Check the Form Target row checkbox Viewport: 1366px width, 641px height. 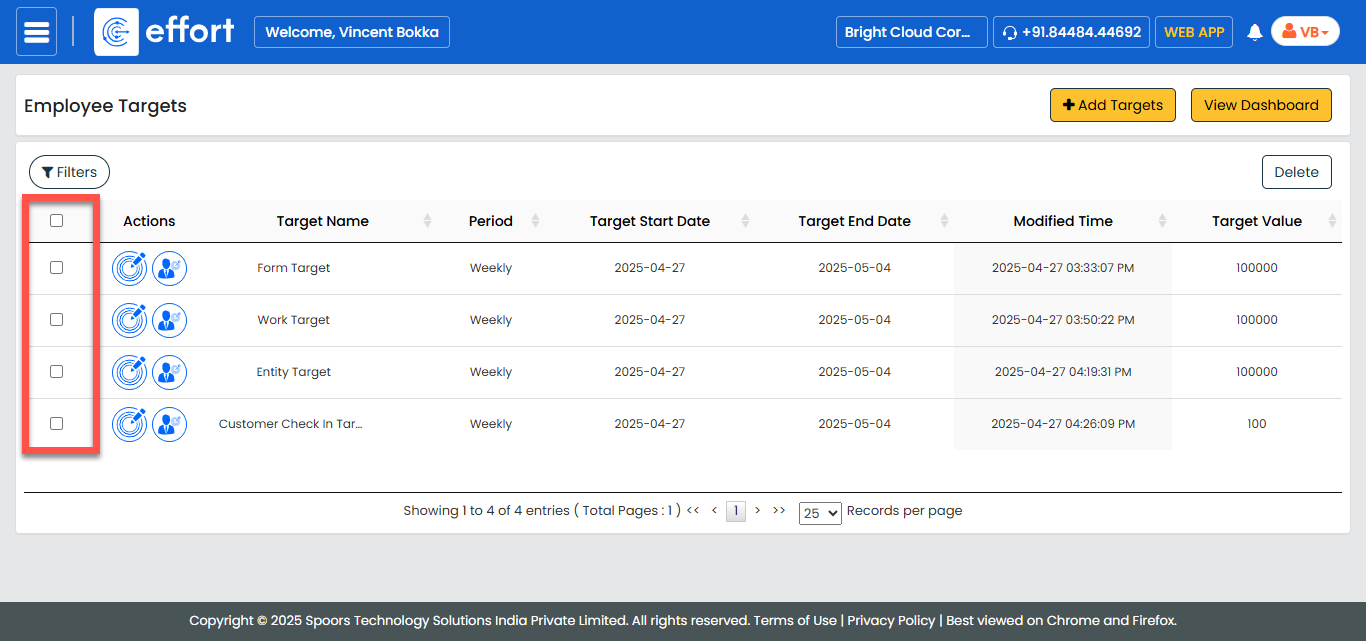[56, 268]
